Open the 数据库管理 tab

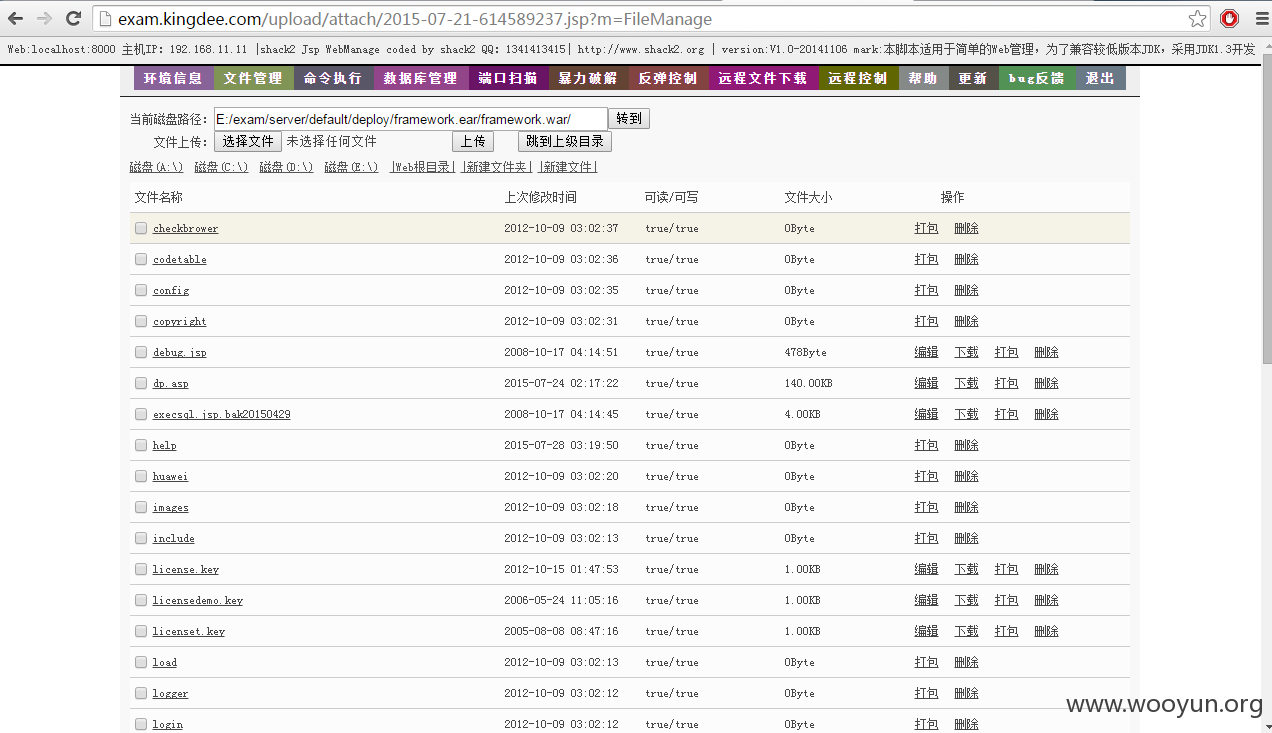tap(421, 78)
